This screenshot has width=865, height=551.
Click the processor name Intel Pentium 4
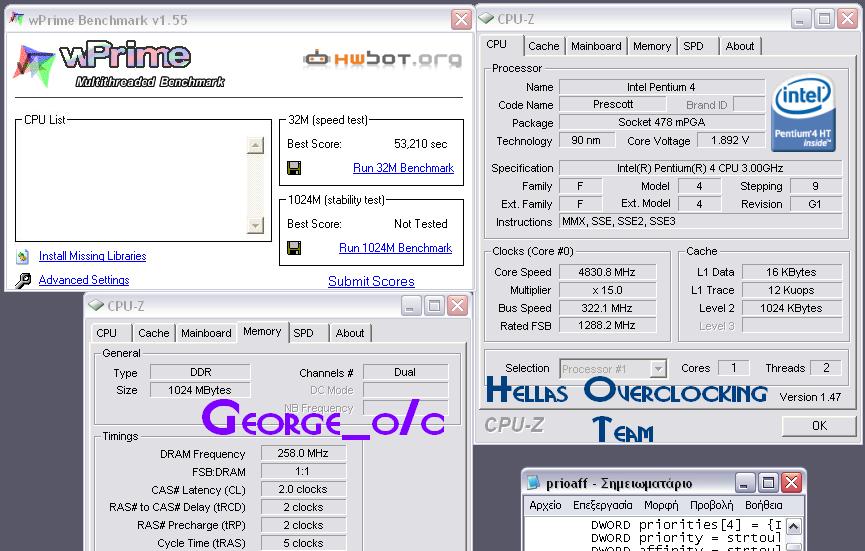661,87
